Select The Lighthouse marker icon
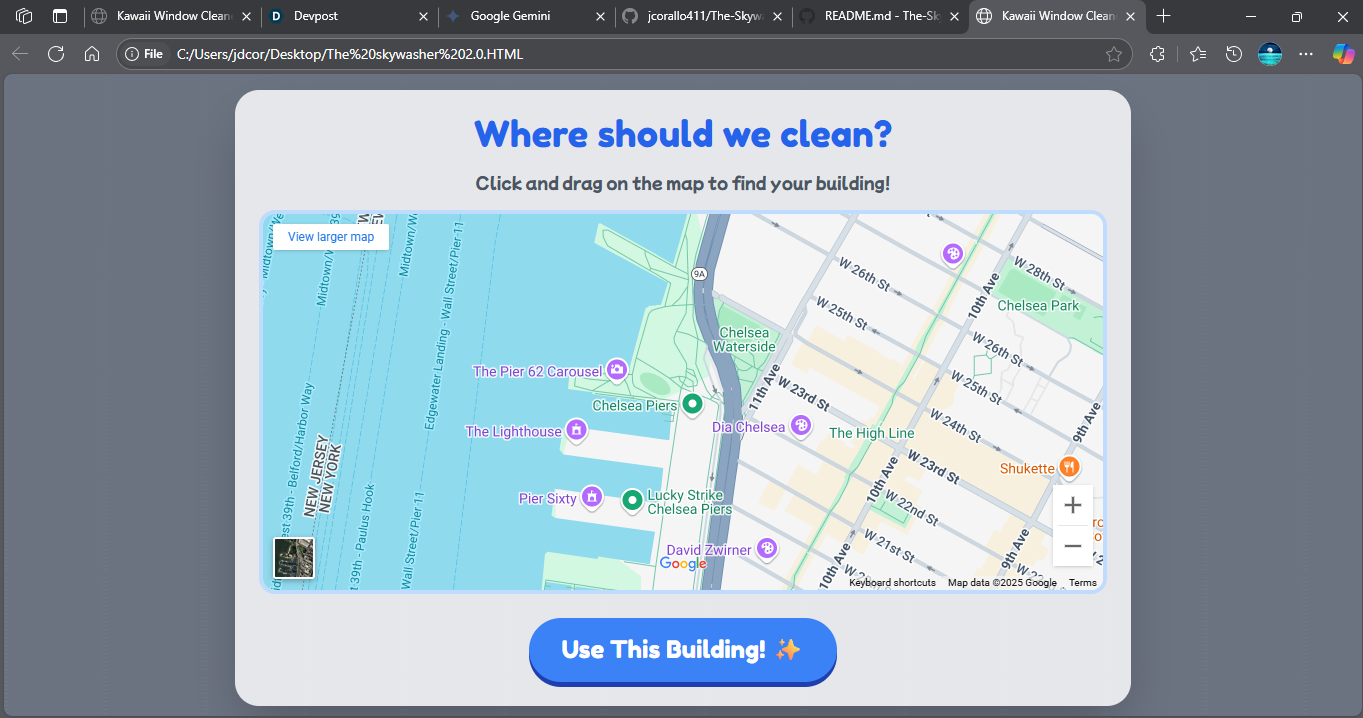The height and width of the screenshot is (718, 1363). [576, 431]
